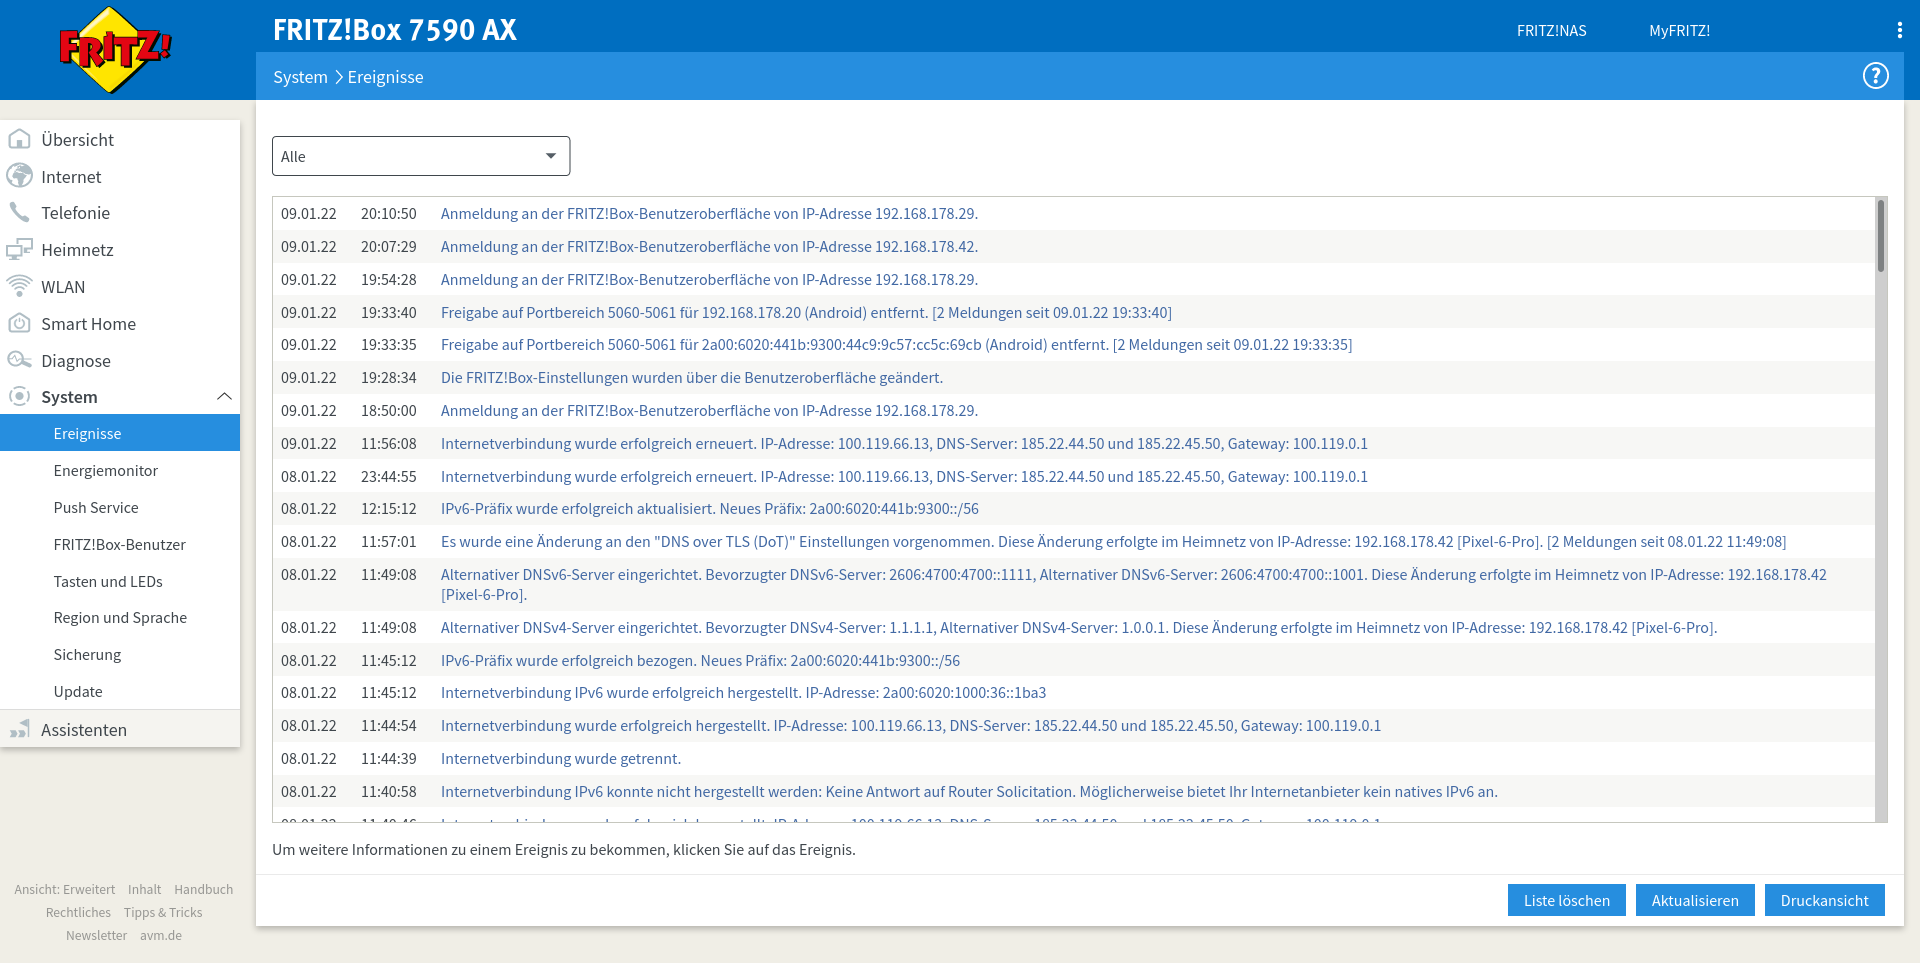Viewport: 1920px width, 963px height.
Task: Open the three-dot options menu
Action: [x=1899, y=30]
